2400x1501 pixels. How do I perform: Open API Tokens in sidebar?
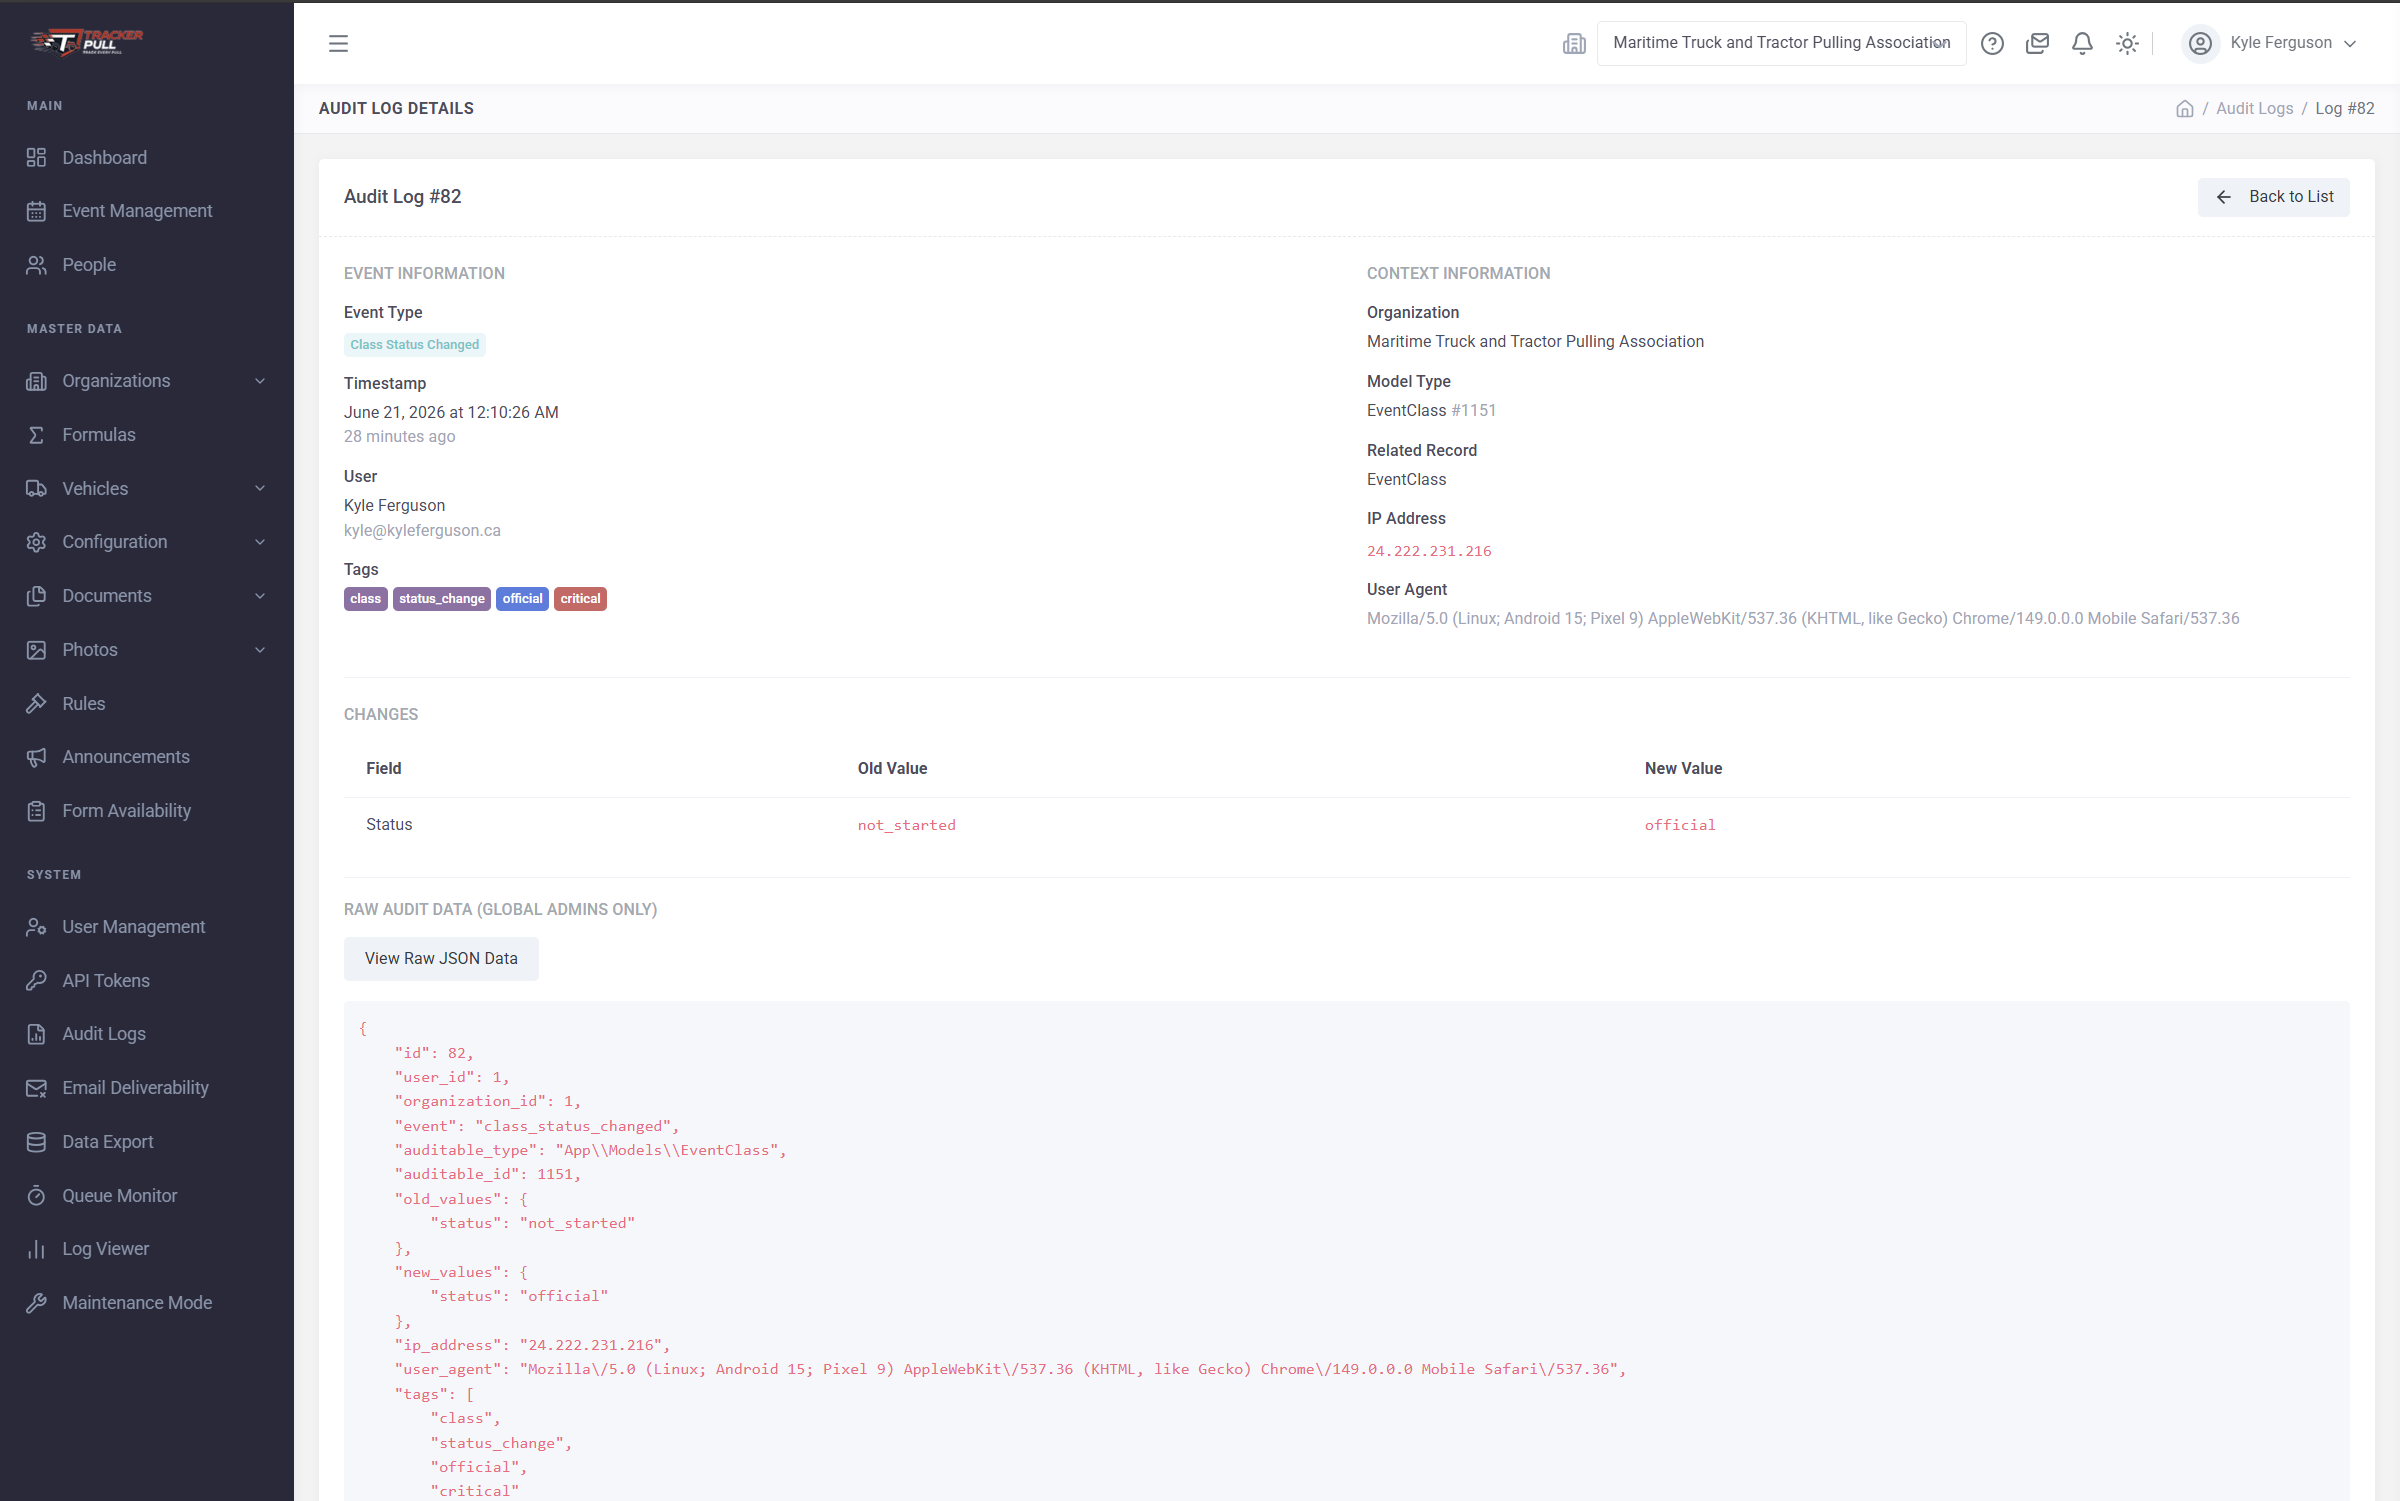147,981
